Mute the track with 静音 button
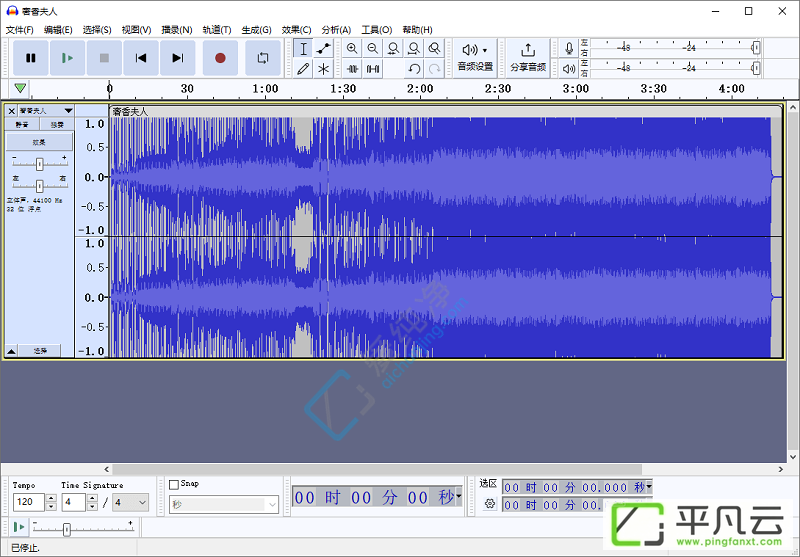The width and height of the screenshot is (800, 557). pos(22,124)
